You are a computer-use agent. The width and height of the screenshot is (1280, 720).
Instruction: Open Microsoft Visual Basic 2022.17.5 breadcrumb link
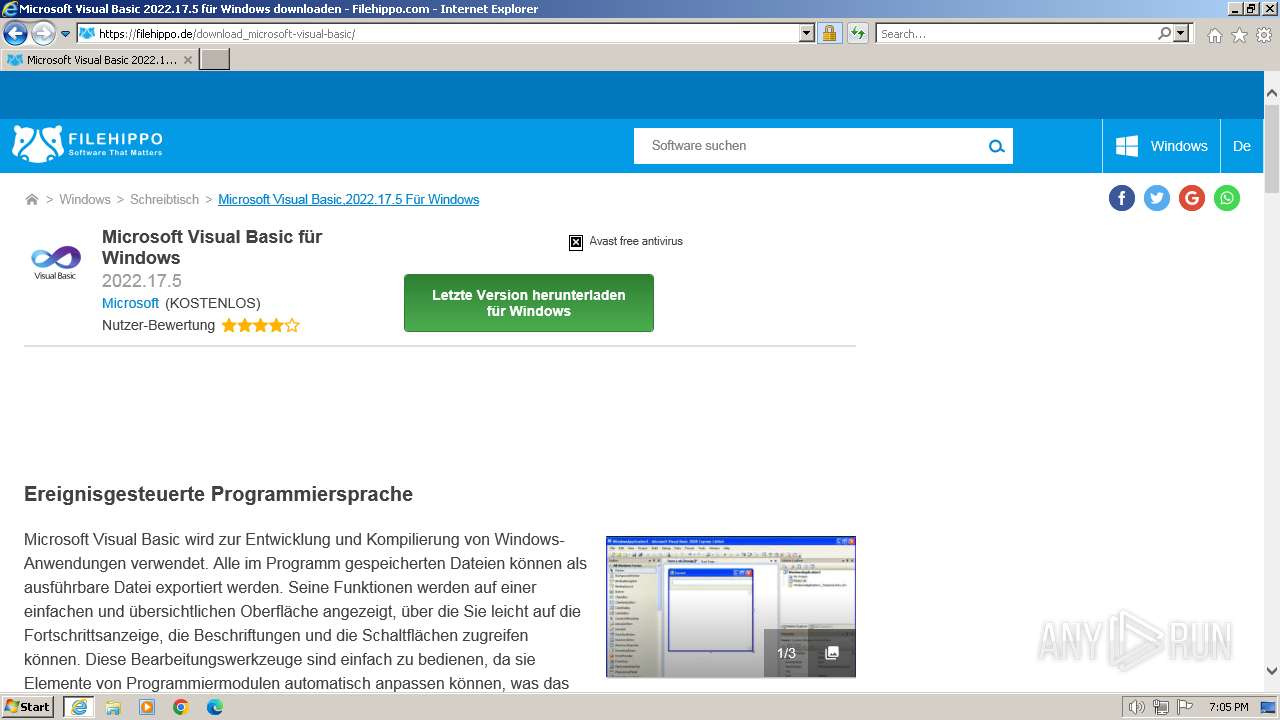point(348,199)
